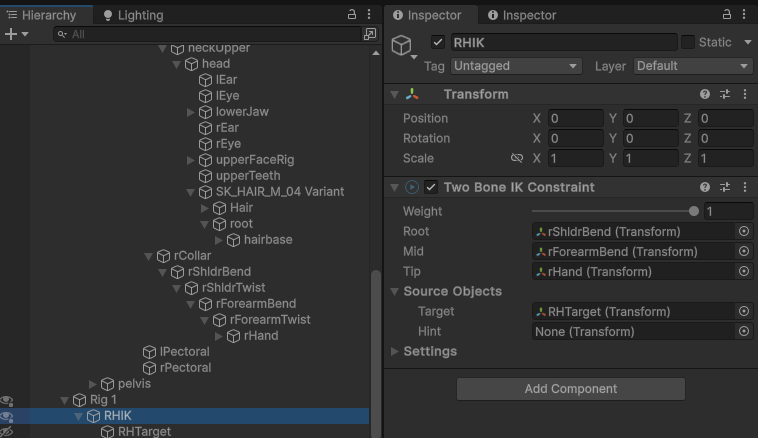Click the RHIK object name field

[563, 42]
